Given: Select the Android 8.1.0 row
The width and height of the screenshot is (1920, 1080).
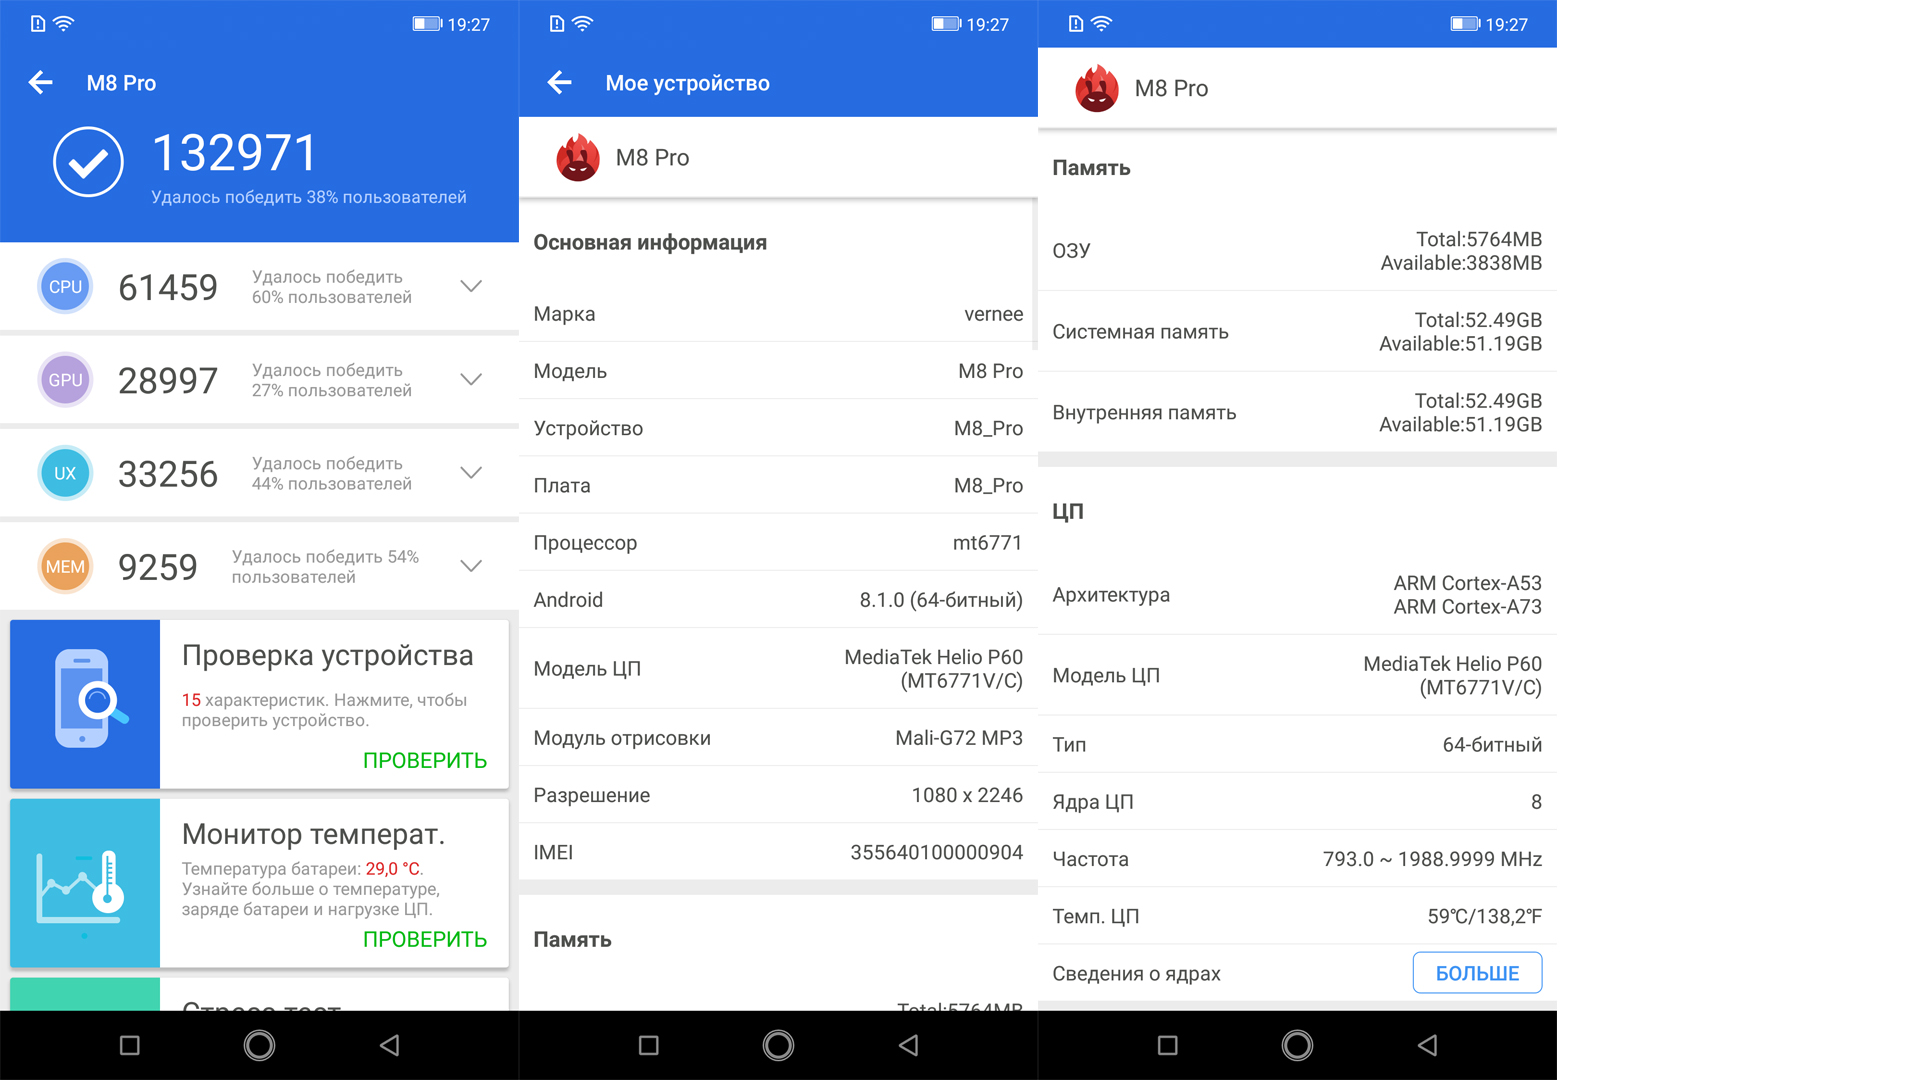Looking at the screenshot, I should [778, 599].
